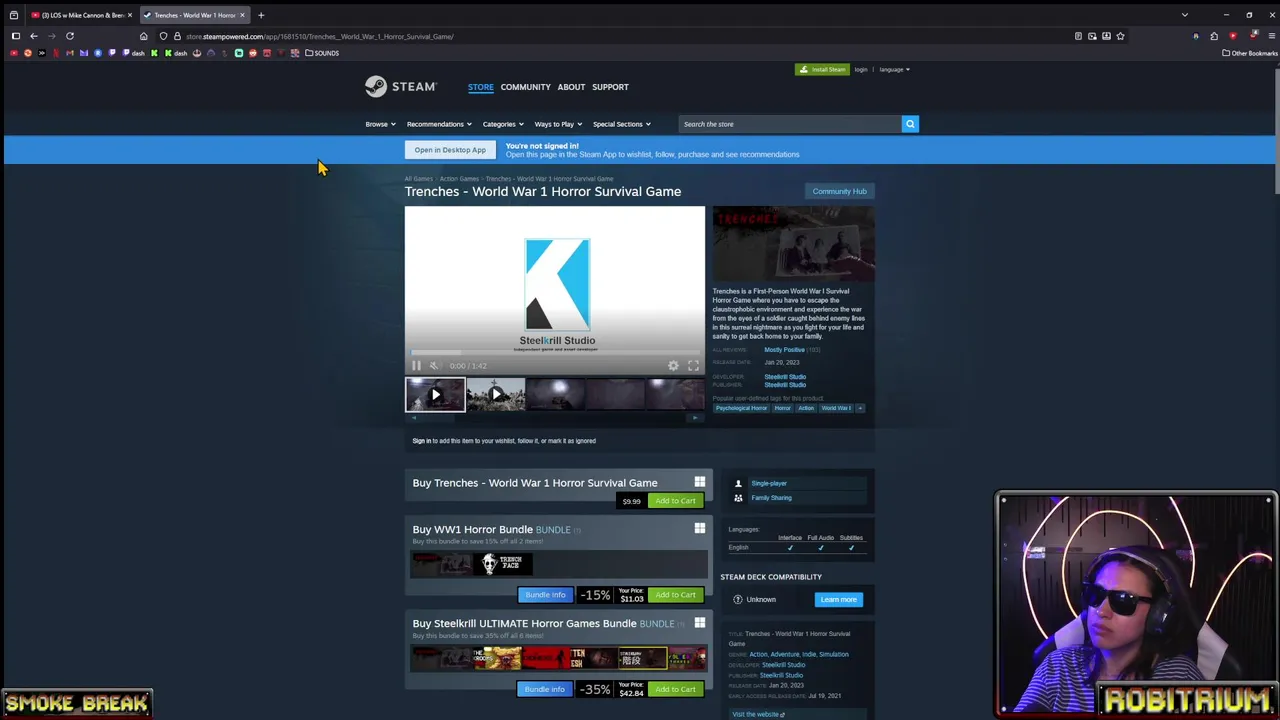
Task: Click inside the Search the store field
Action: [790, 124]
